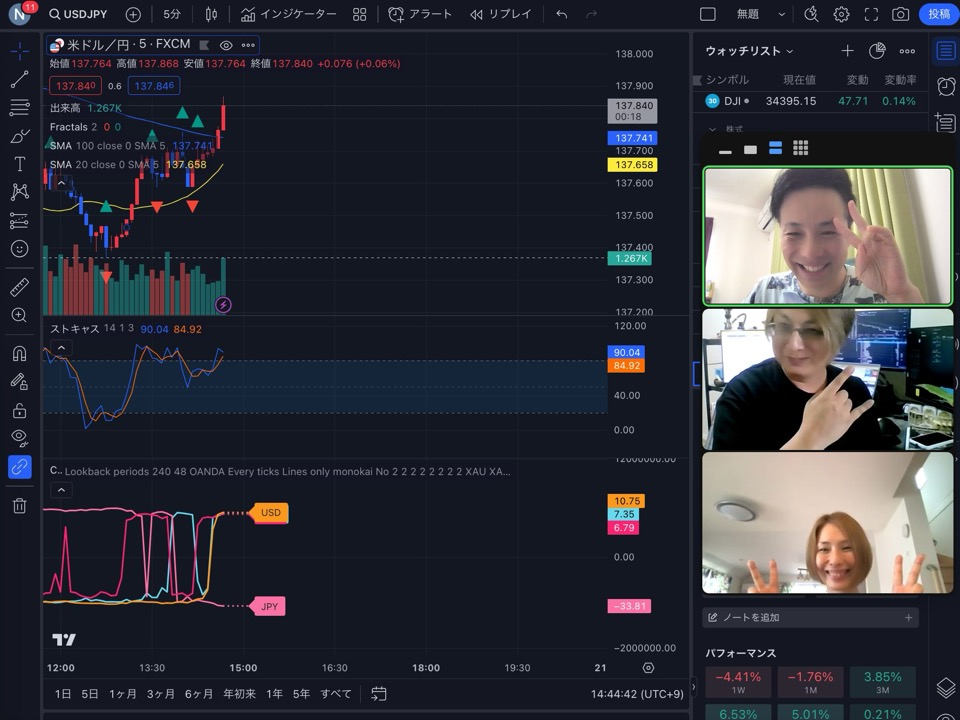This screenshot has height=720, width=960.
Task: Open chart settings gear icon
Action: coord(841,14)
